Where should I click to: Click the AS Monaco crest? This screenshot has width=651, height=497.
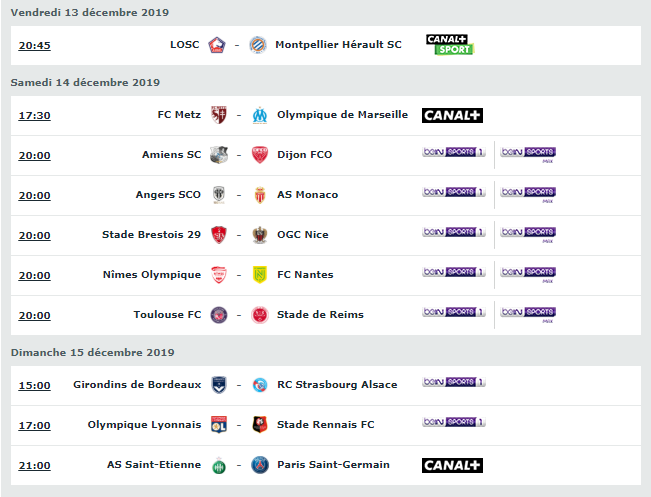[260, 195]
